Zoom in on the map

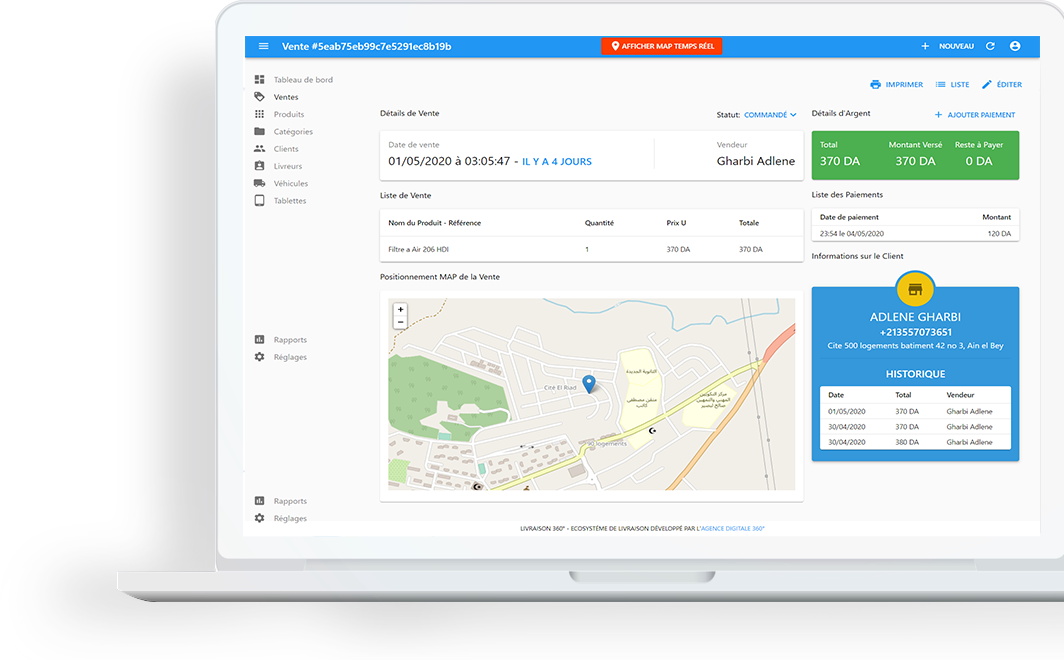pyautogui.click(x=401, y=310)
